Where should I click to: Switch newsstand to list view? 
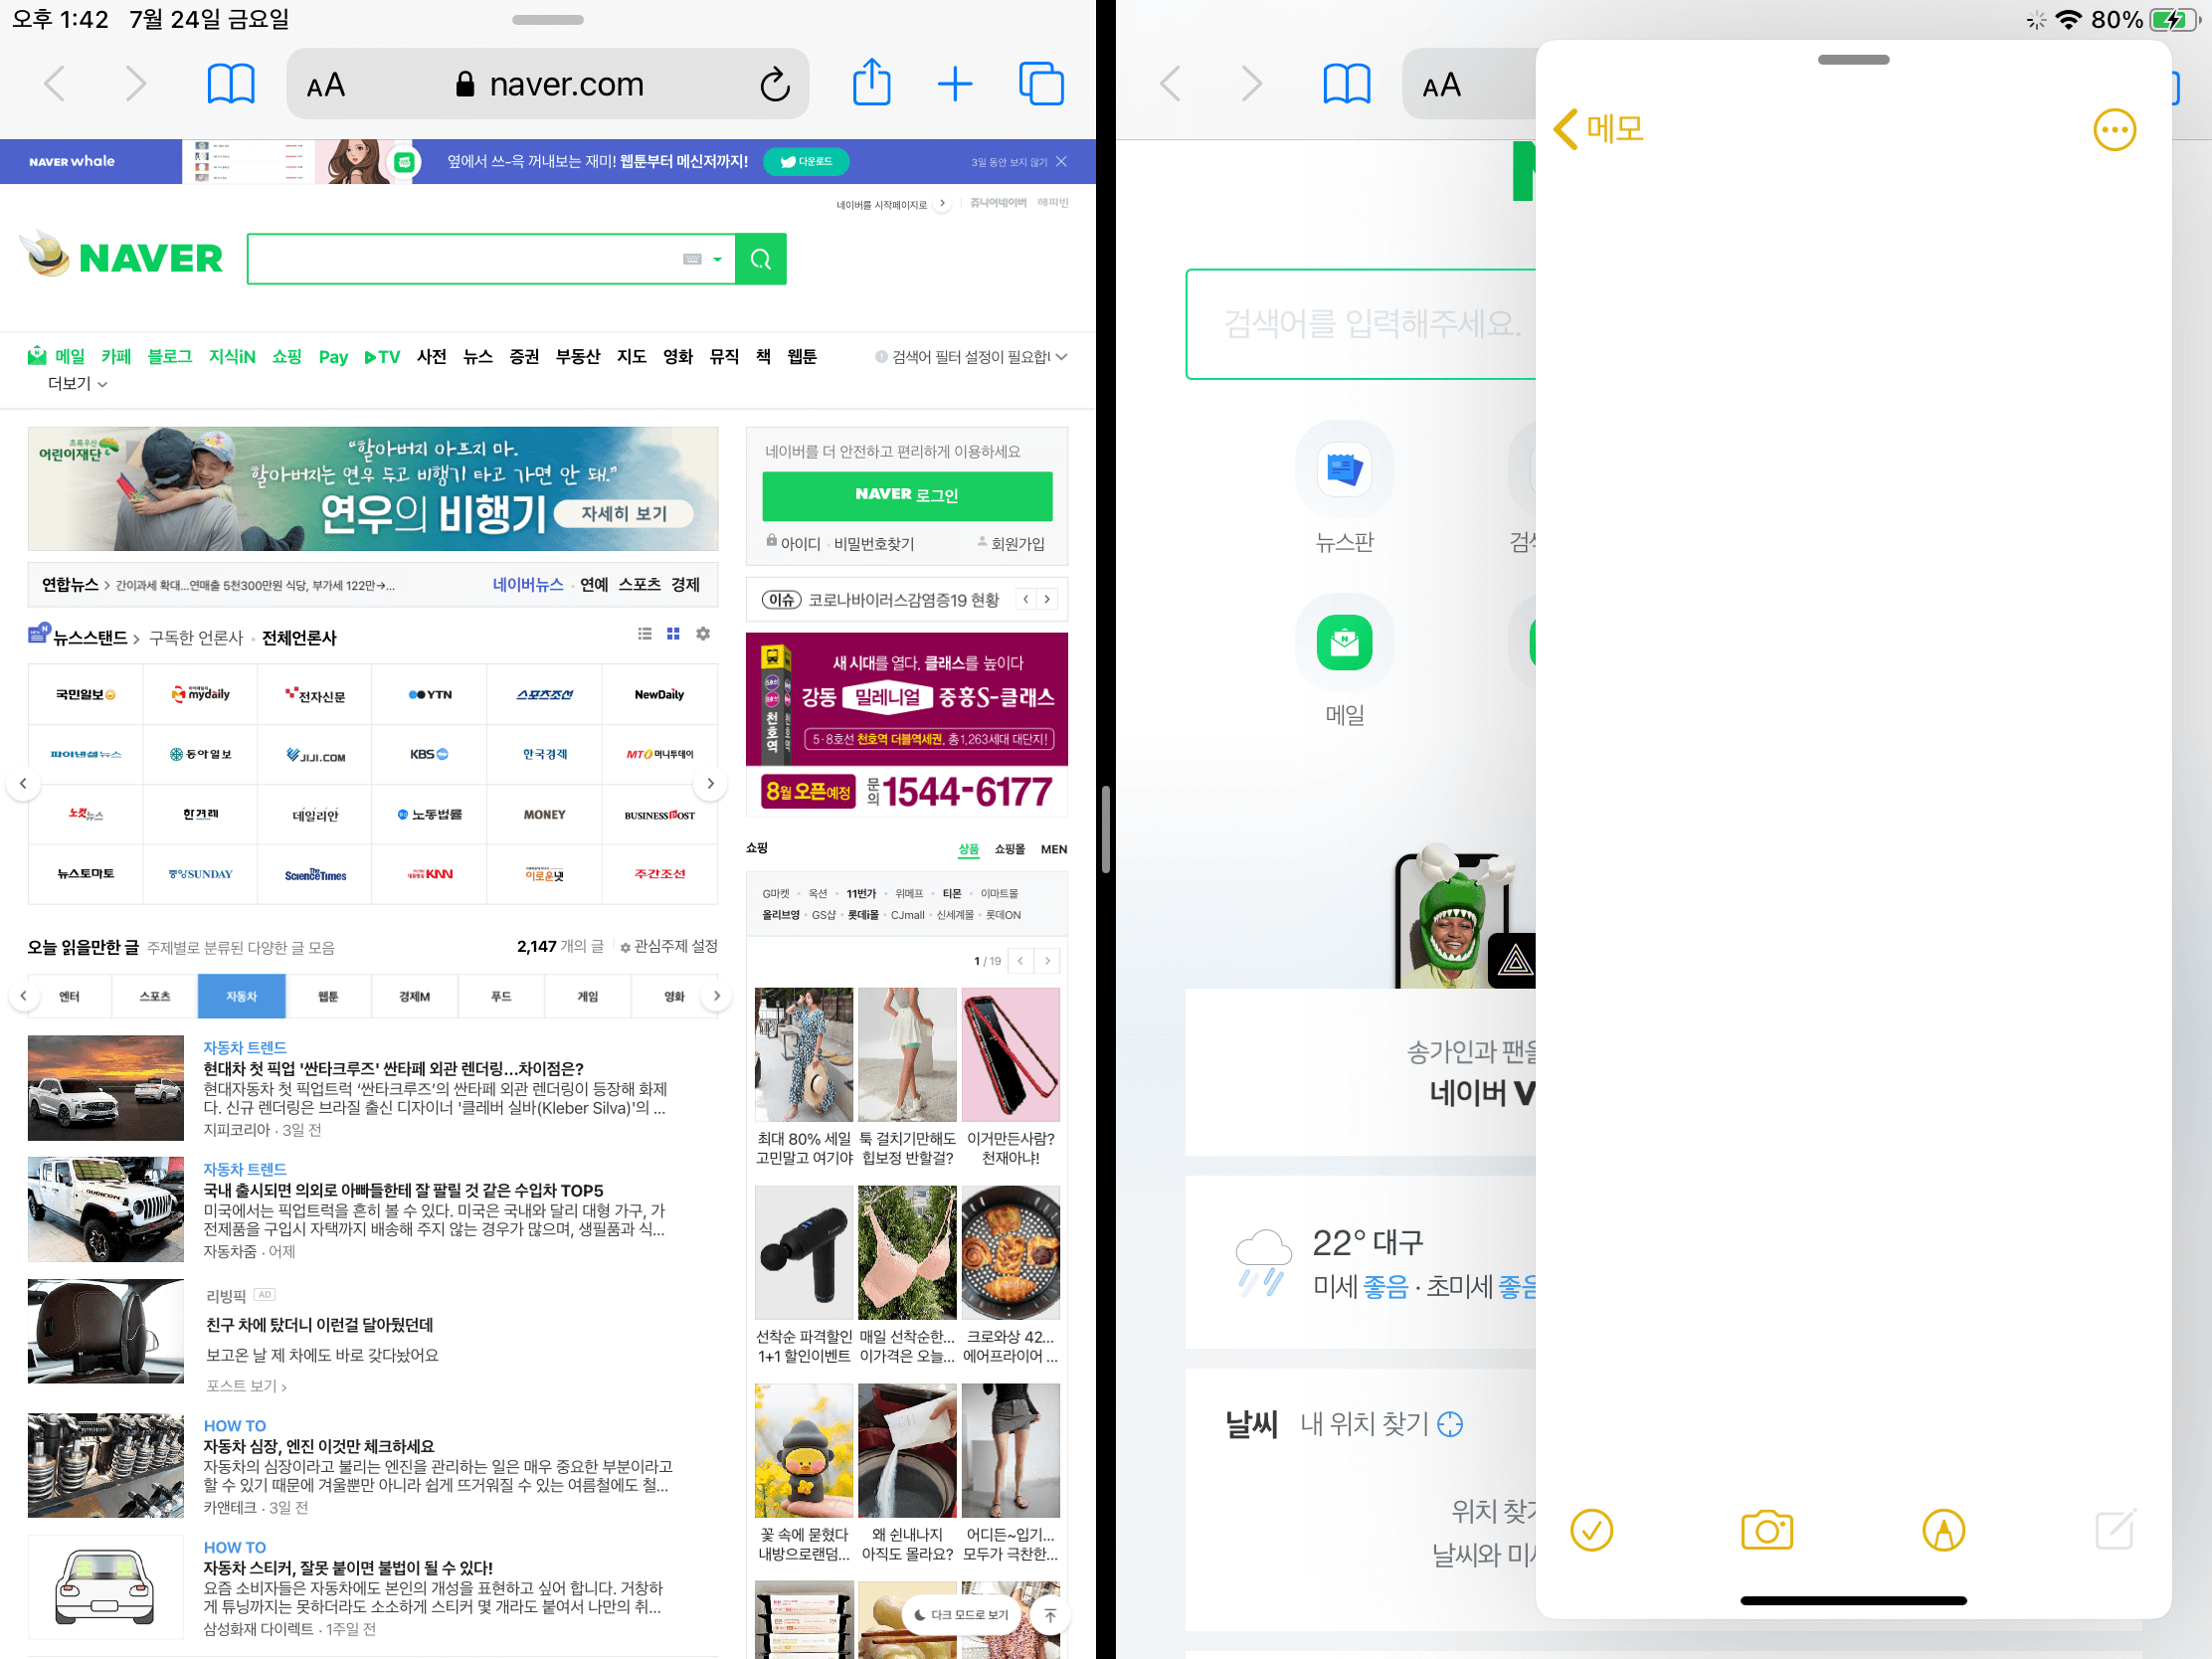pos(645,634)
